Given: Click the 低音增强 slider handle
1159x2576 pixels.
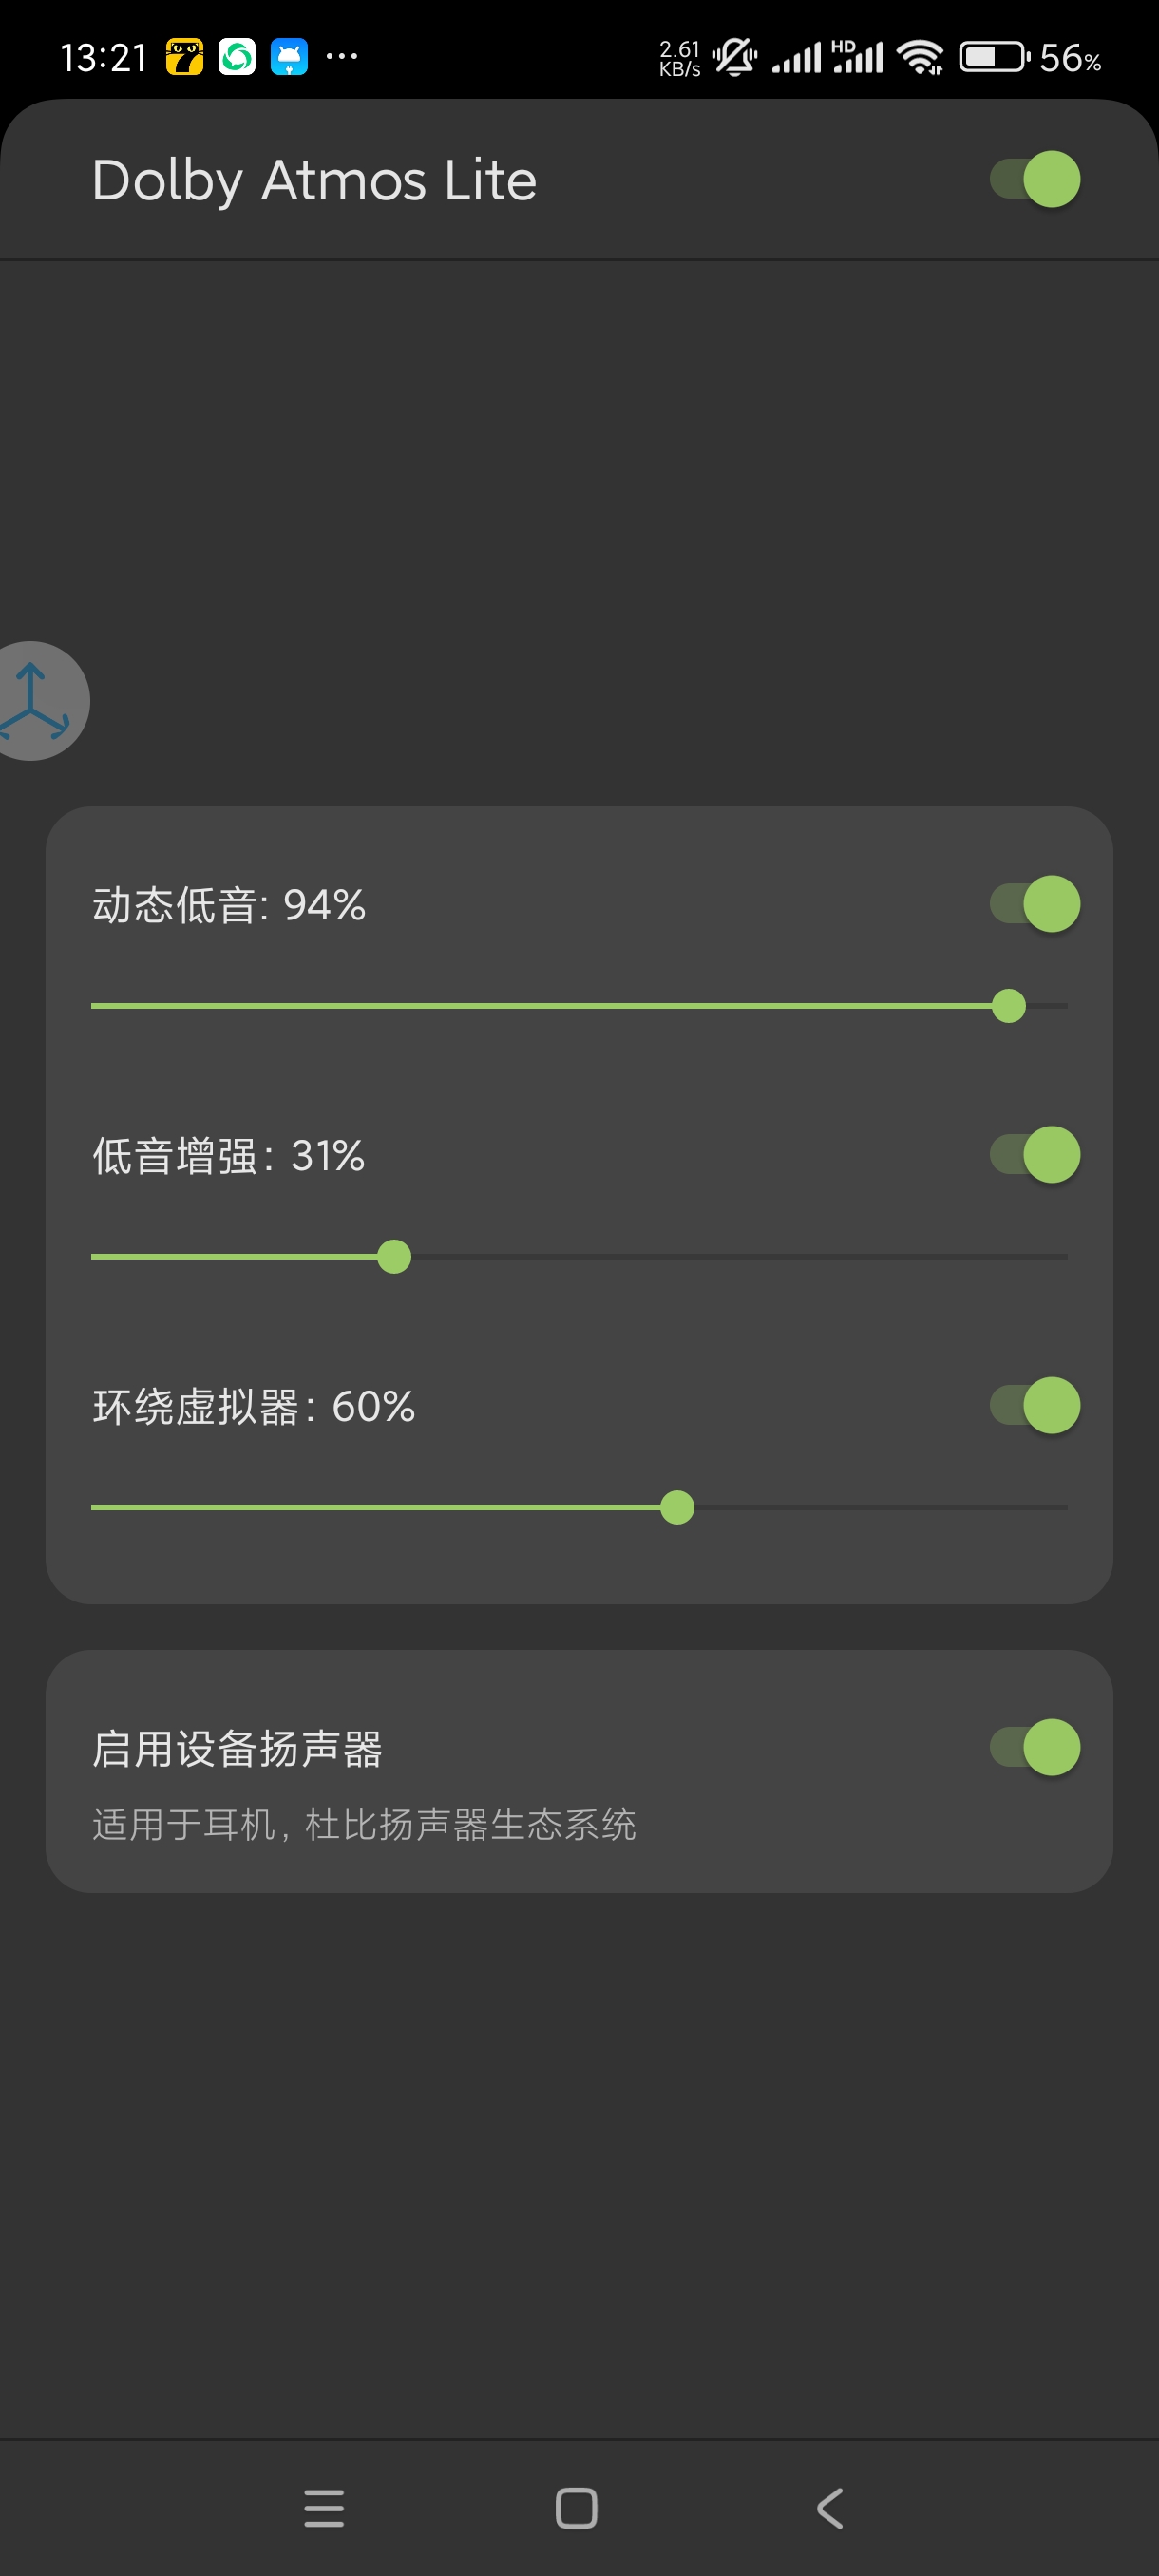Looking at the screenshot, I should (x=394, y=1257).
